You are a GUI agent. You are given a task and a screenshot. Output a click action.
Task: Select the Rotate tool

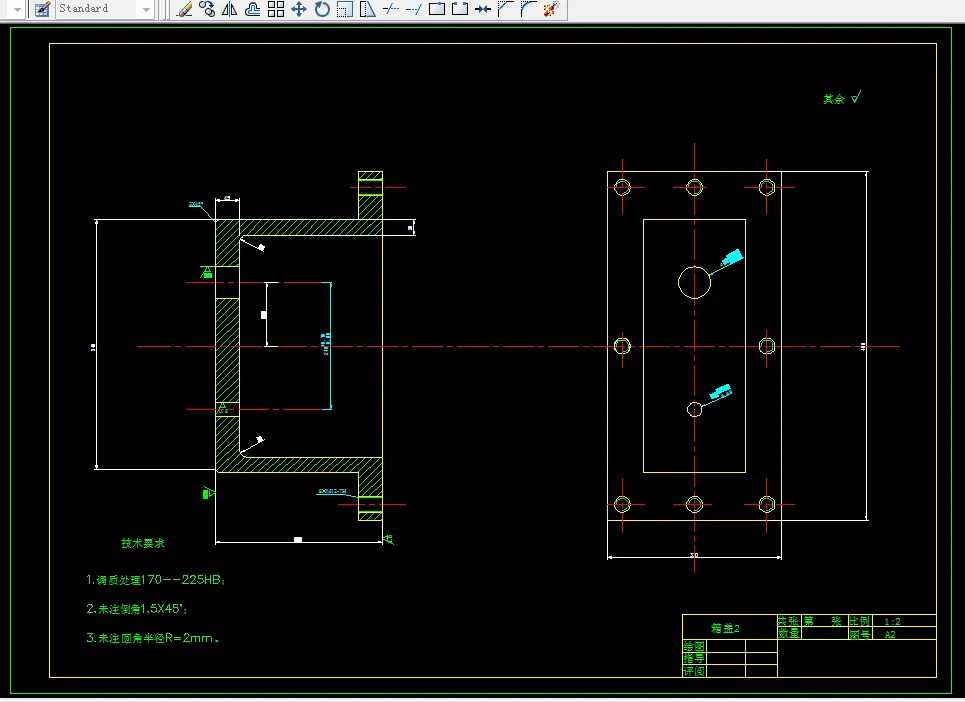322,9
